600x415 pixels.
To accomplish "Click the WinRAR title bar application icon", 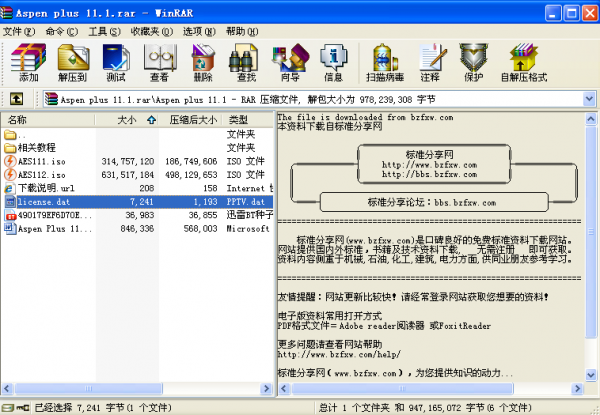I will pos(7,13).
